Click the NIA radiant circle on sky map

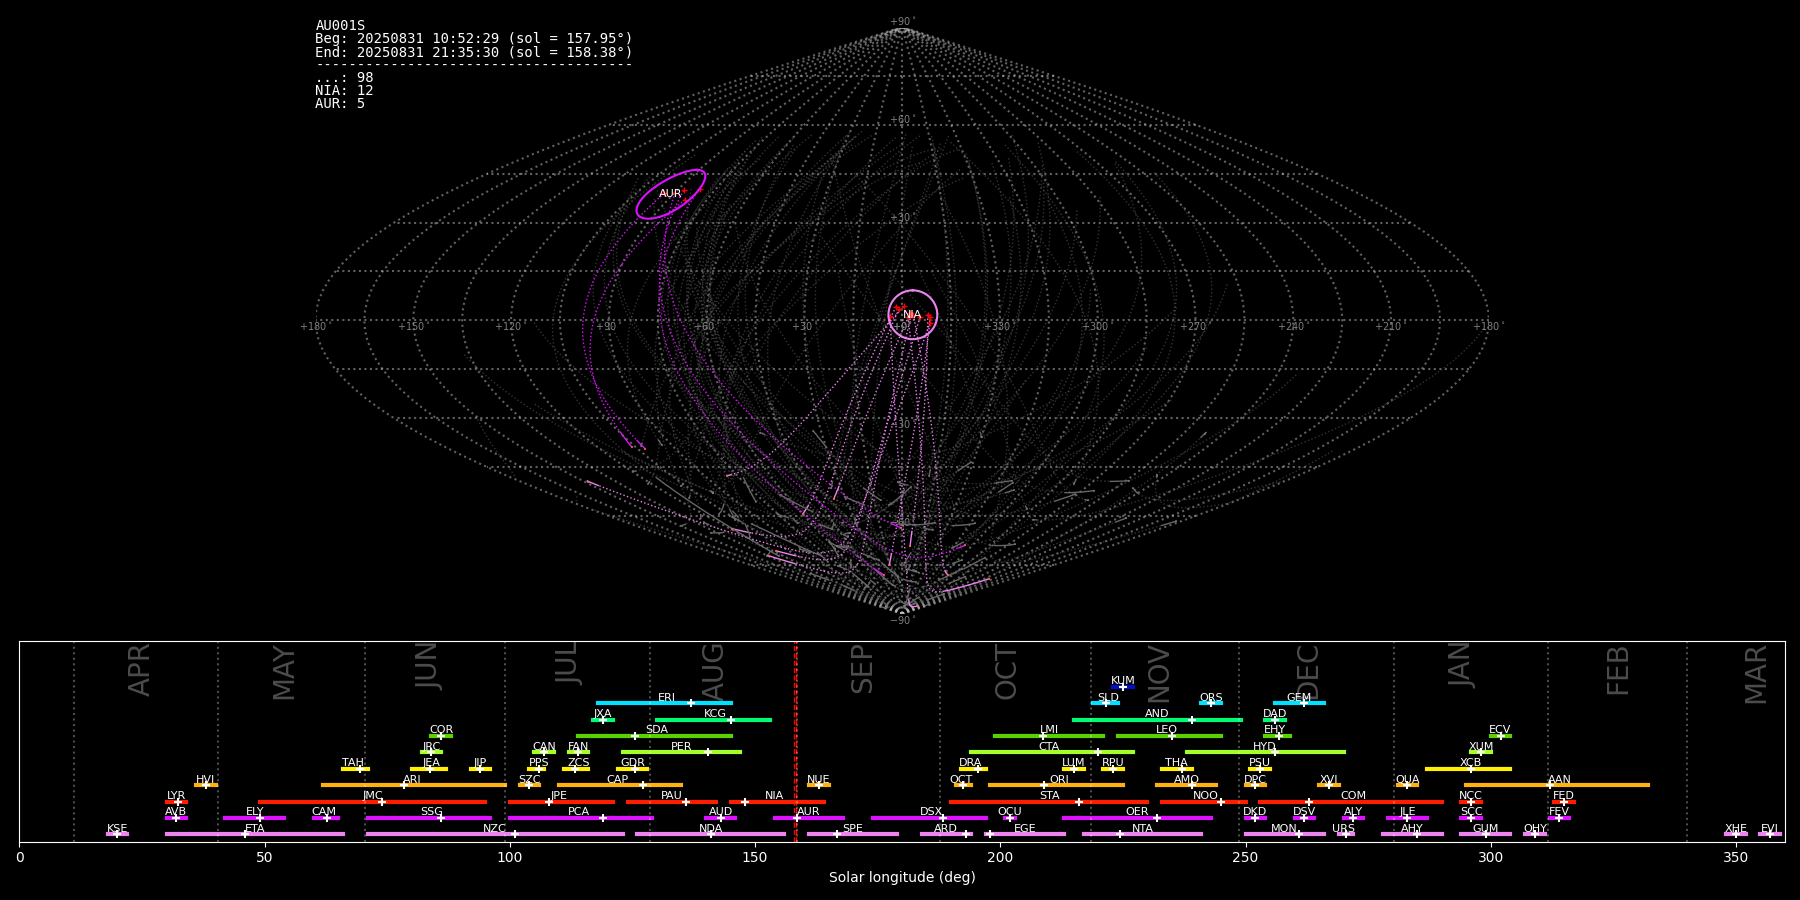pyautogui.click(x=912, y=315)
